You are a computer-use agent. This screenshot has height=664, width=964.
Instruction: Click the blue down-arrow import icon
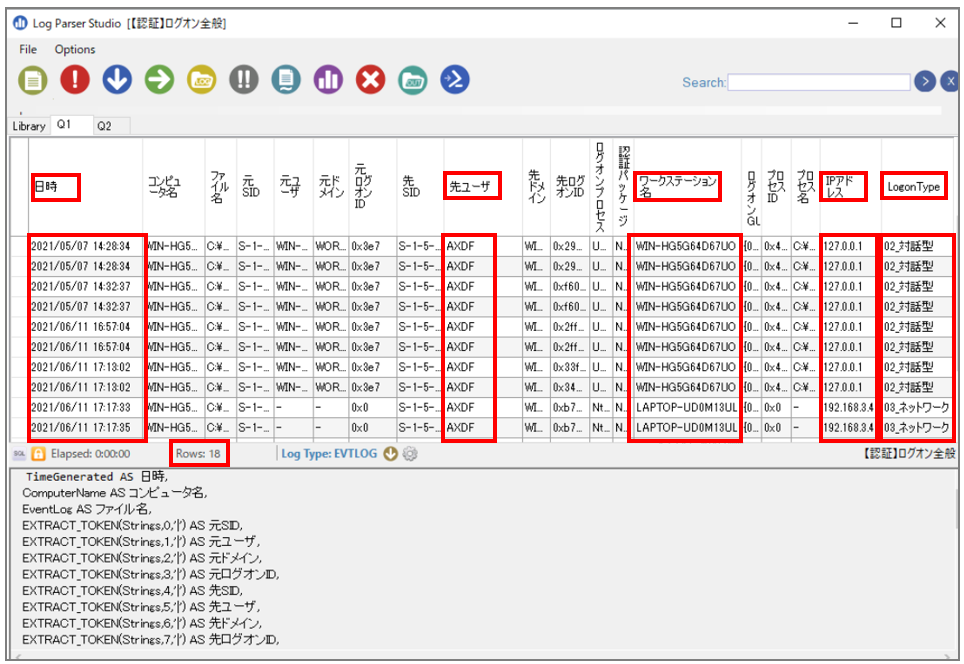tap(117, 80)
